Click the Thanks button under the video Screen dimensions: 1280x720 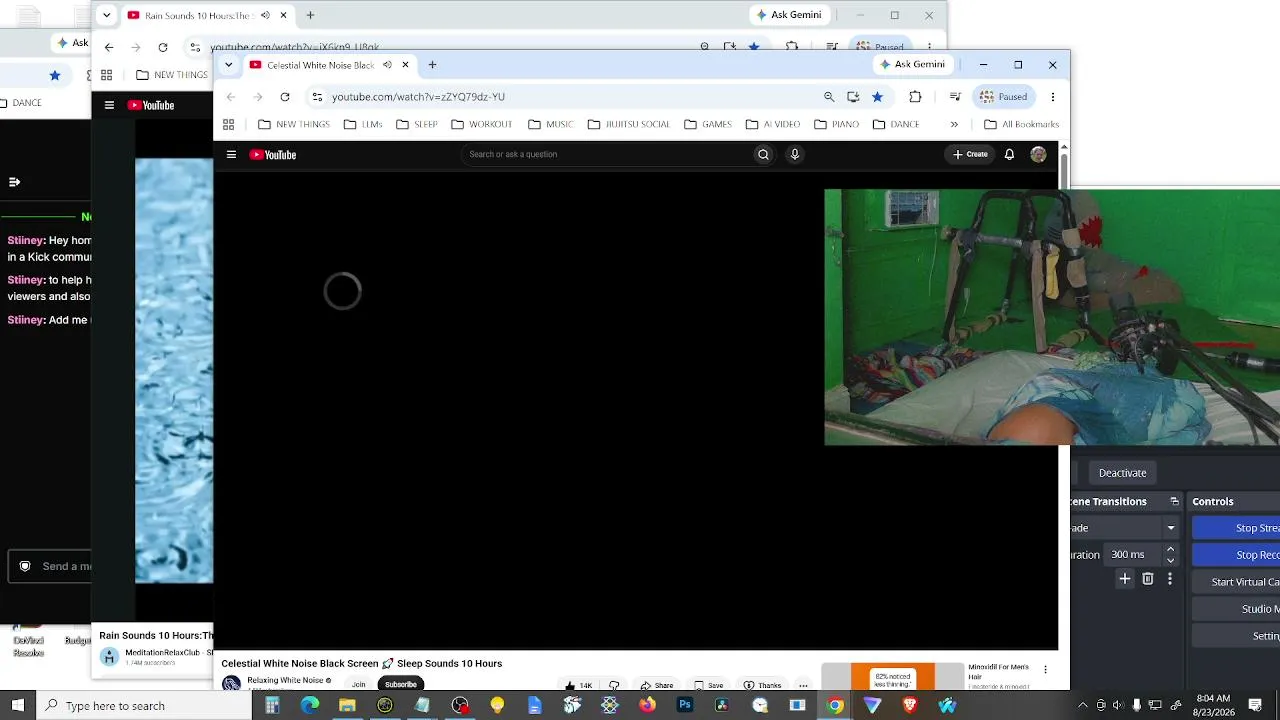click(762, 686)
